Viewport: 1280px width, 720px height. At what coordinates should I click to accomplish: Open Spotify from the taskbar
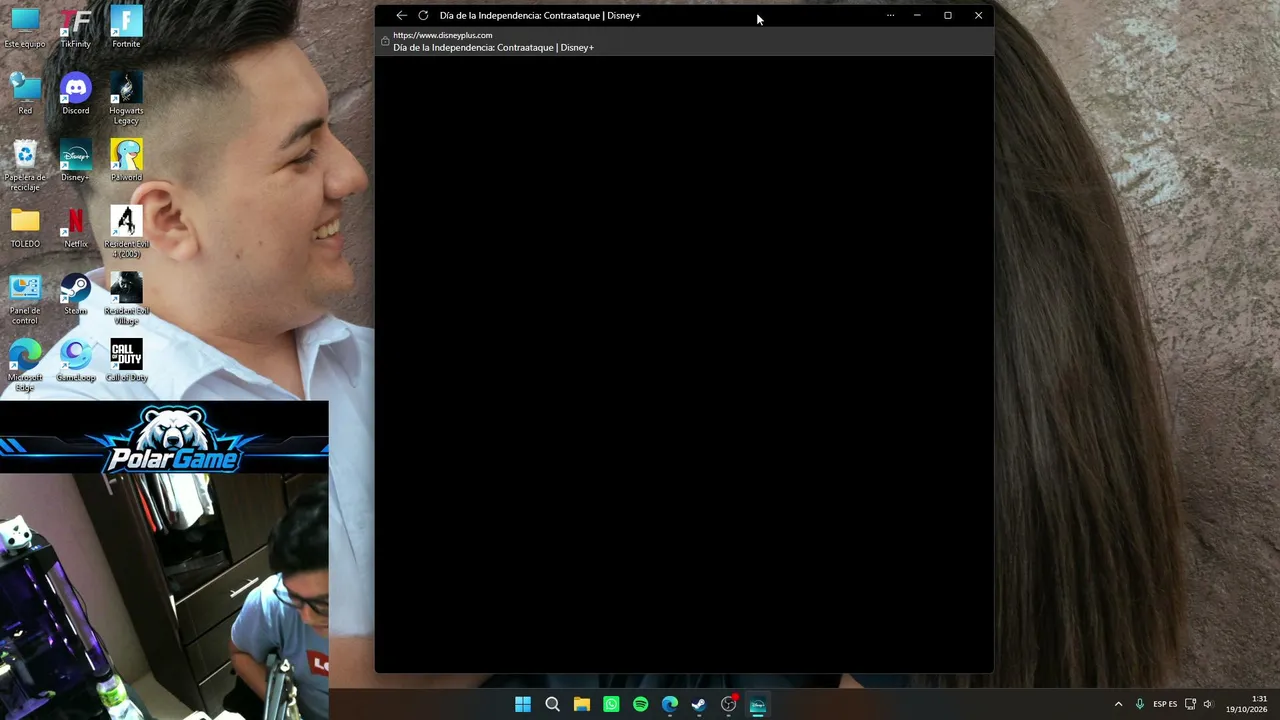(641, 705)
